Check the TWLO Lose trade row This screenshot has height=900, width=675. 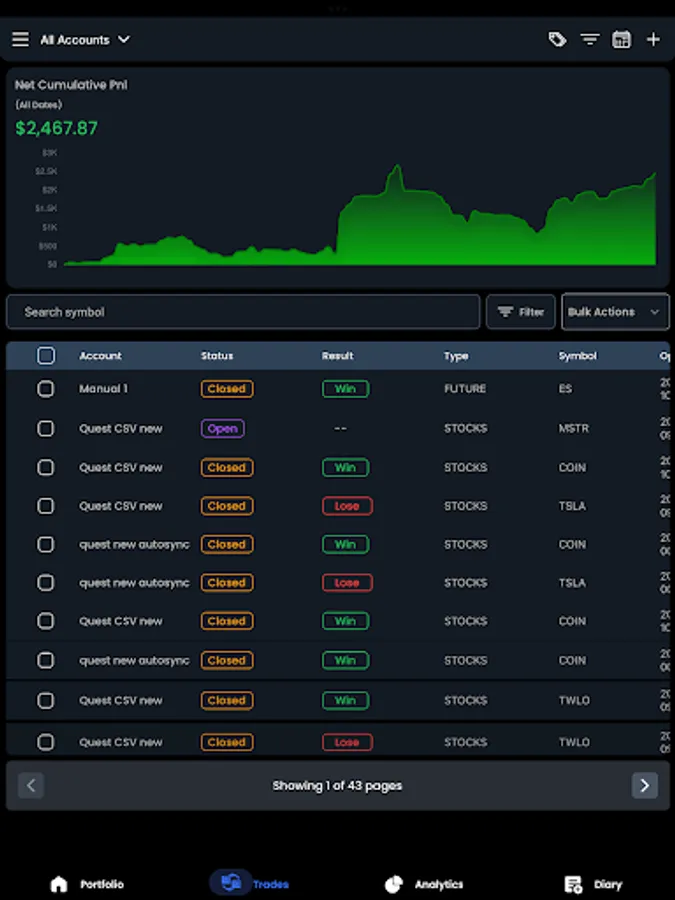[x=46, y=742]
